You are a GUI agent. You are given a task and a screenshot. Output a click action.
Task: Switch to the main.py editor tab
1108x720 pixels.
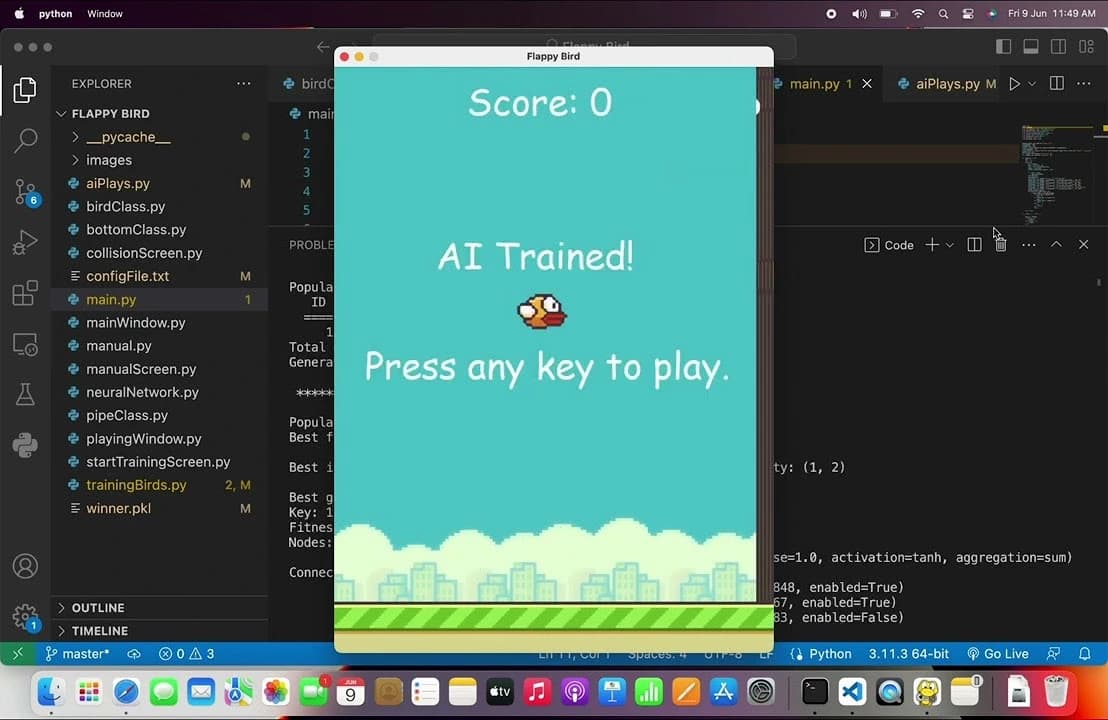814,83
